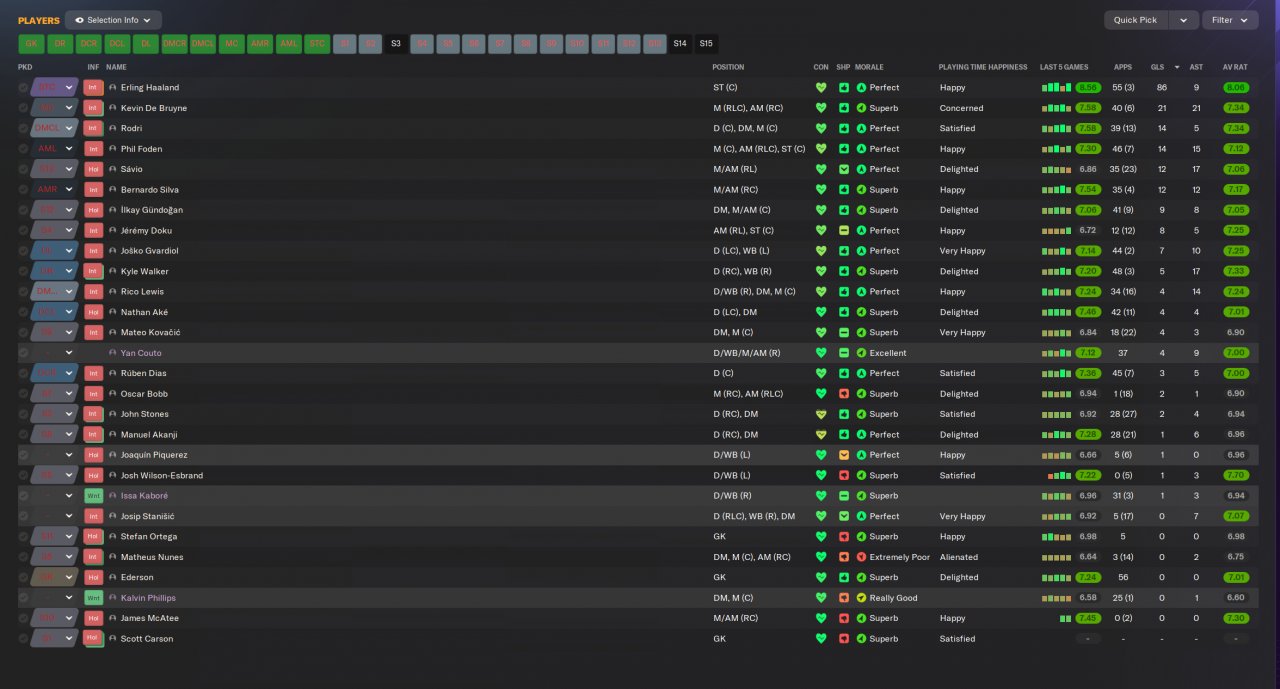Select the S14 substitute slot

coord(680,44)
